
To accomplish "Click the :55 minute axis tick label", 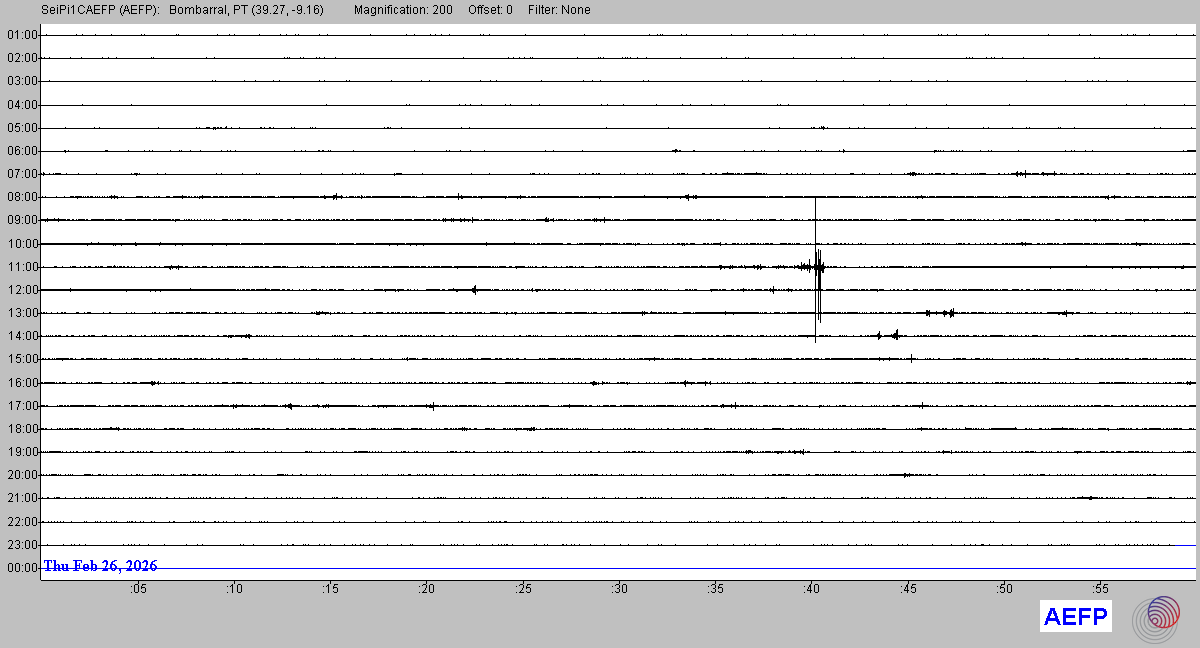I will (x=1100, y=589).
